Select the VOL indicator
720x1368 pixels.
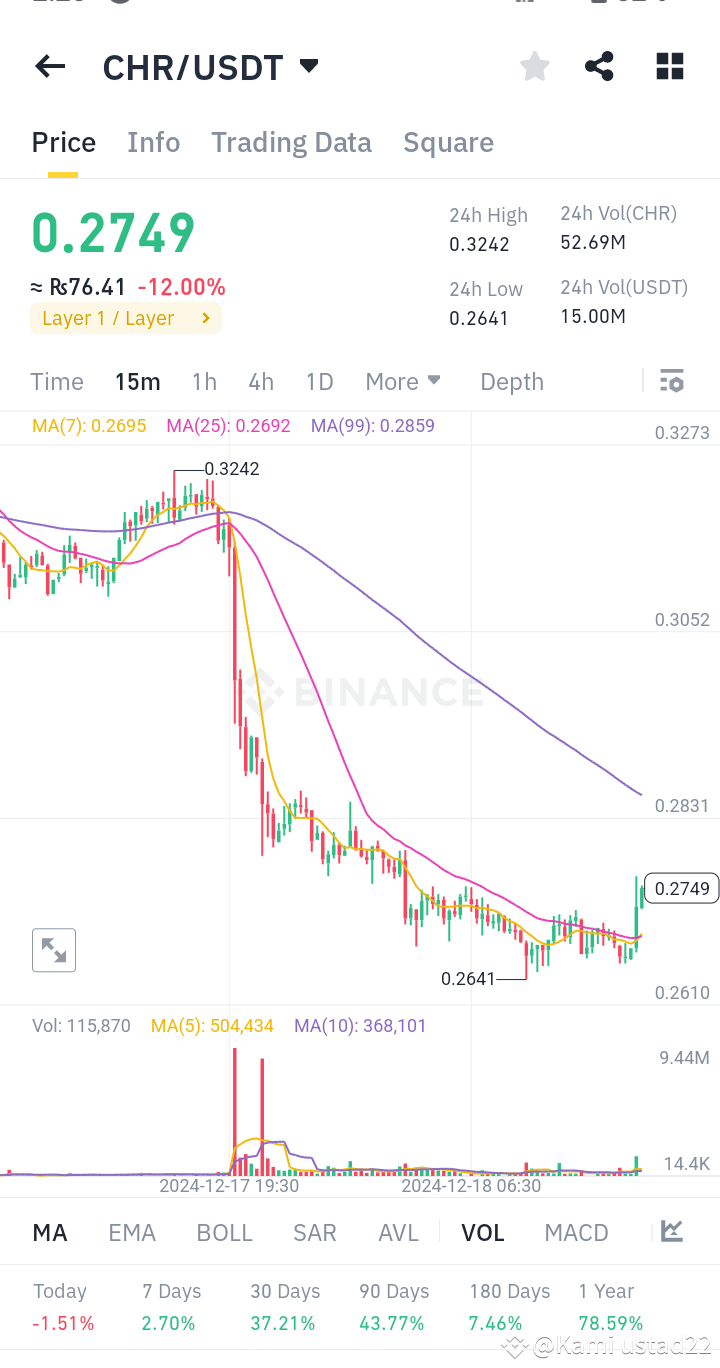pyautogui.click(x=482, y=1232)
